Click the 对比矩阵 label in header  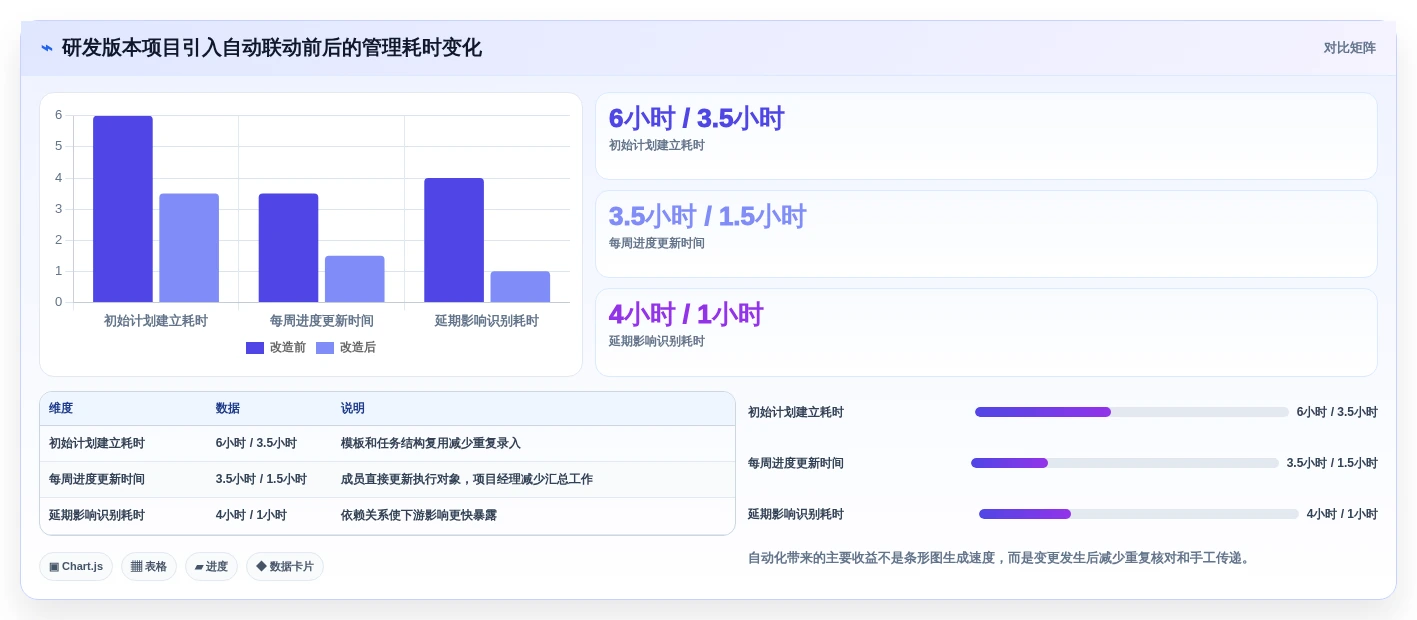1349,48
